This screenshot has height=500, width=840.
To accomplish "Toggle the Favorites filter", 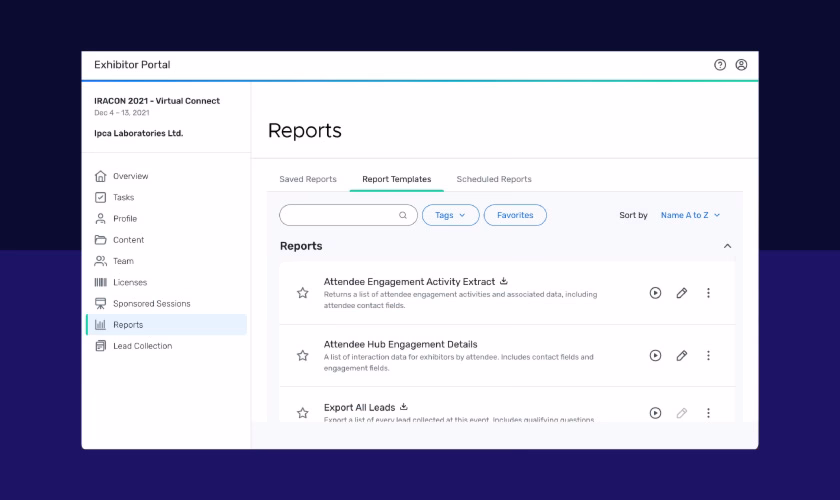I will 515,215.
